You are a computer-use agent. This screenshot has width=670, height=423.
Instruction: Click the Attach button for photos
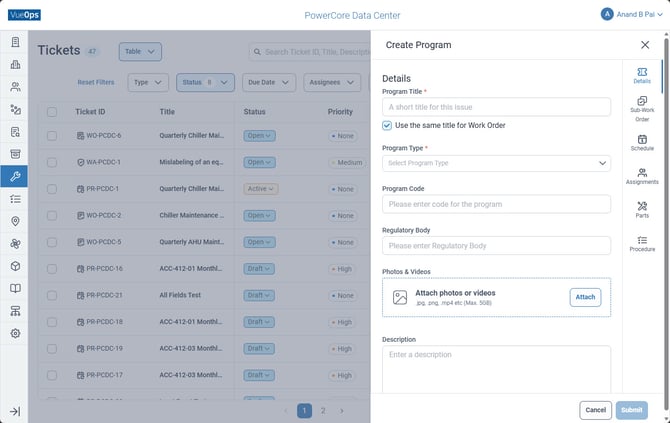coord(585,297)
